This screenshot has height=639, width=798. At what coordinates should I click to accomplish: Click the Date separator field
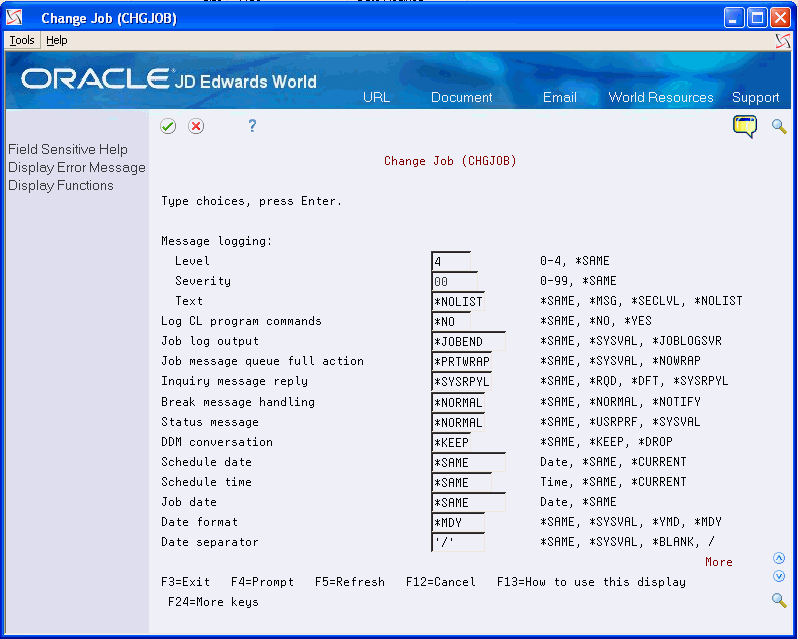click(x=458, y=542)
